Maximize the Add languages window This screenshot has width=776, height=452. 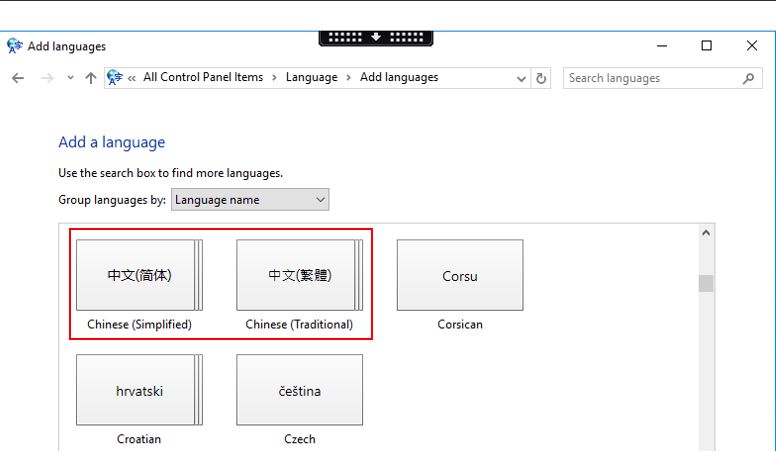(707, 46)
